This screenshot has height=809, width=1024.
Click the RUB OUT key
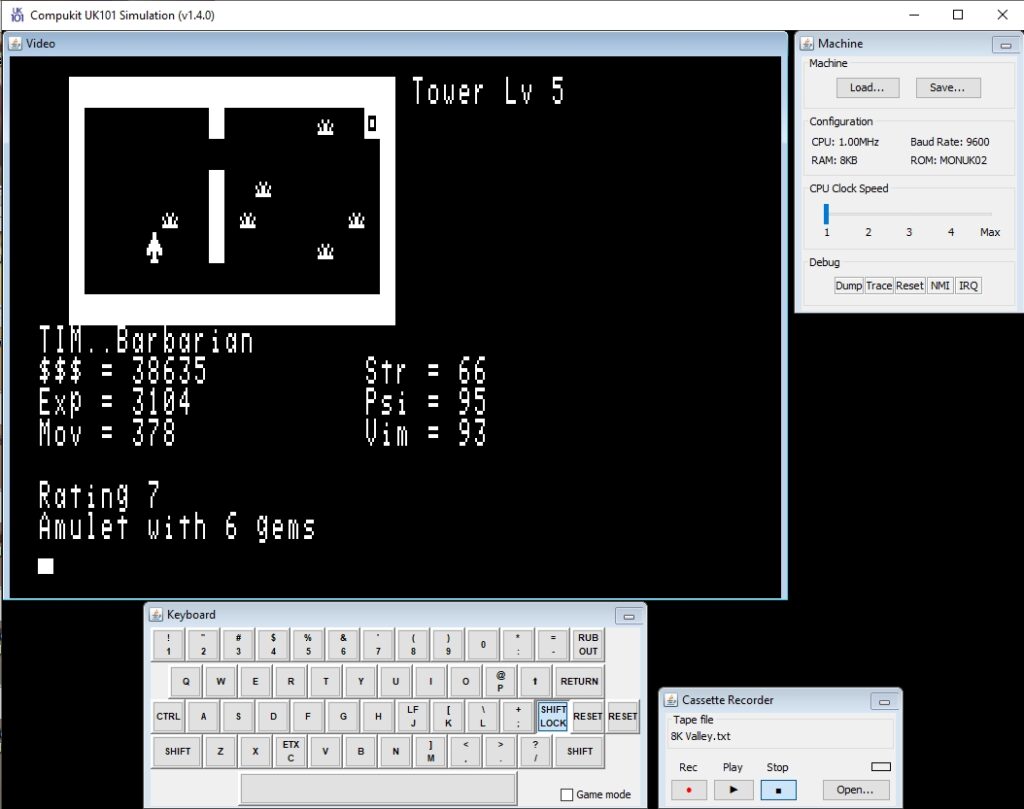pos(588,644)
